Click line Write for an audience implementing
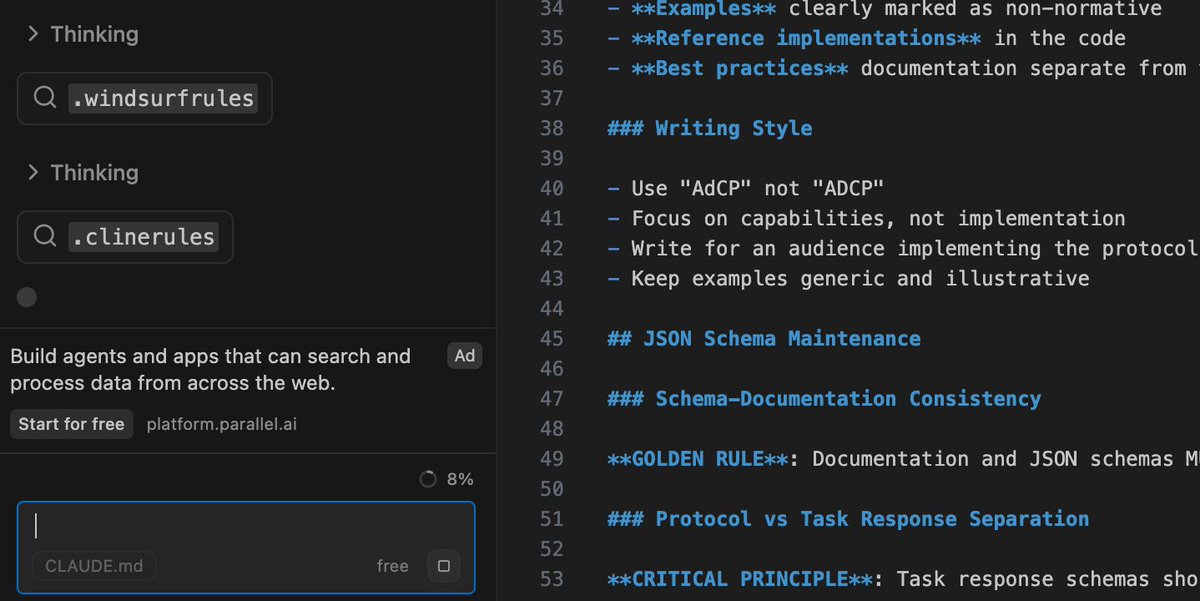1200x601 pixels. [903, 248]
